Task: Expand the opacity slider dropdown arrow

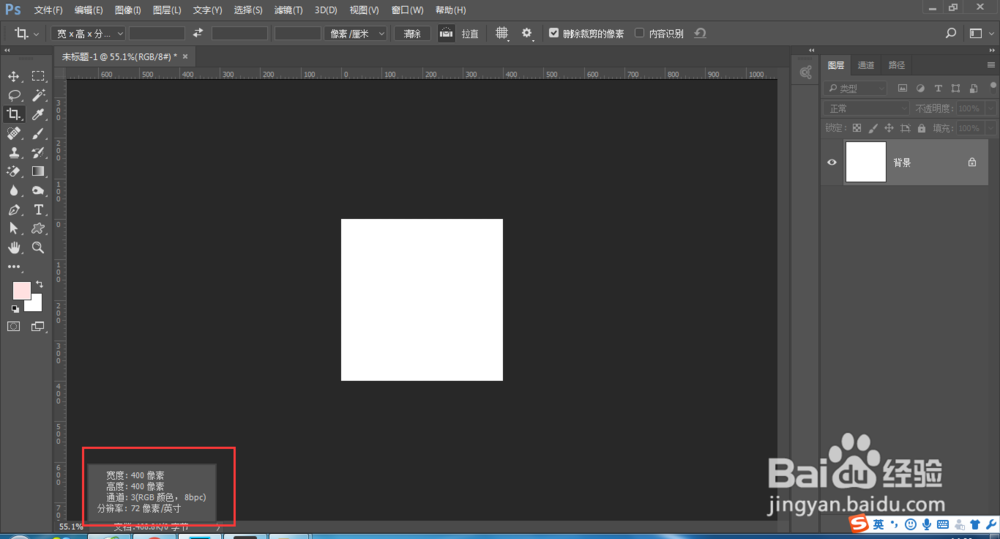Action: pyautogui.click(x=990, y=108)
